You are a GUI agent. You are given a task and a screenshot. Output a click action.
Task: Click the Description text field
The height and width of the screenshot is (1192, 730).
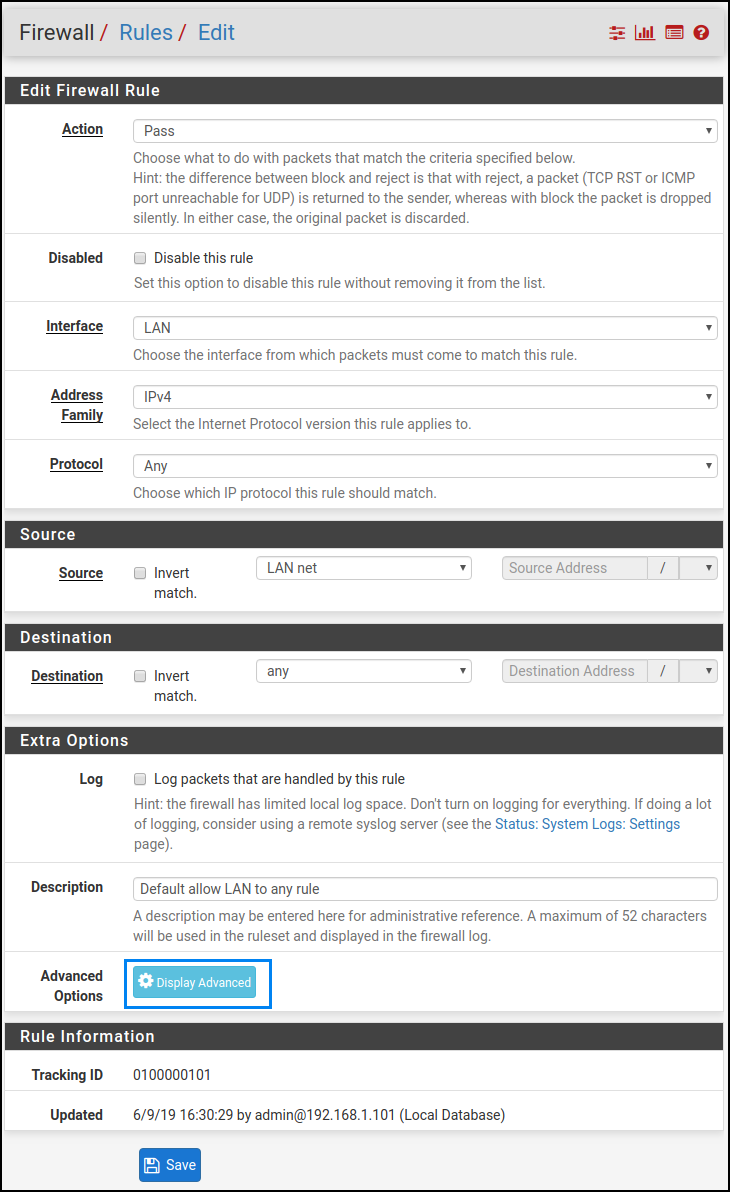(425, 889)
